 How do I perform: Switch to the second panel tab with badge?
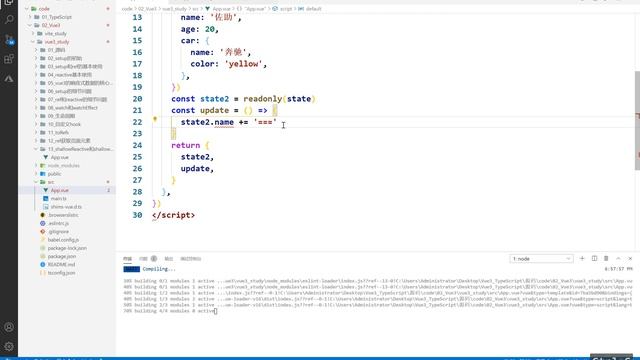[148, 259]
